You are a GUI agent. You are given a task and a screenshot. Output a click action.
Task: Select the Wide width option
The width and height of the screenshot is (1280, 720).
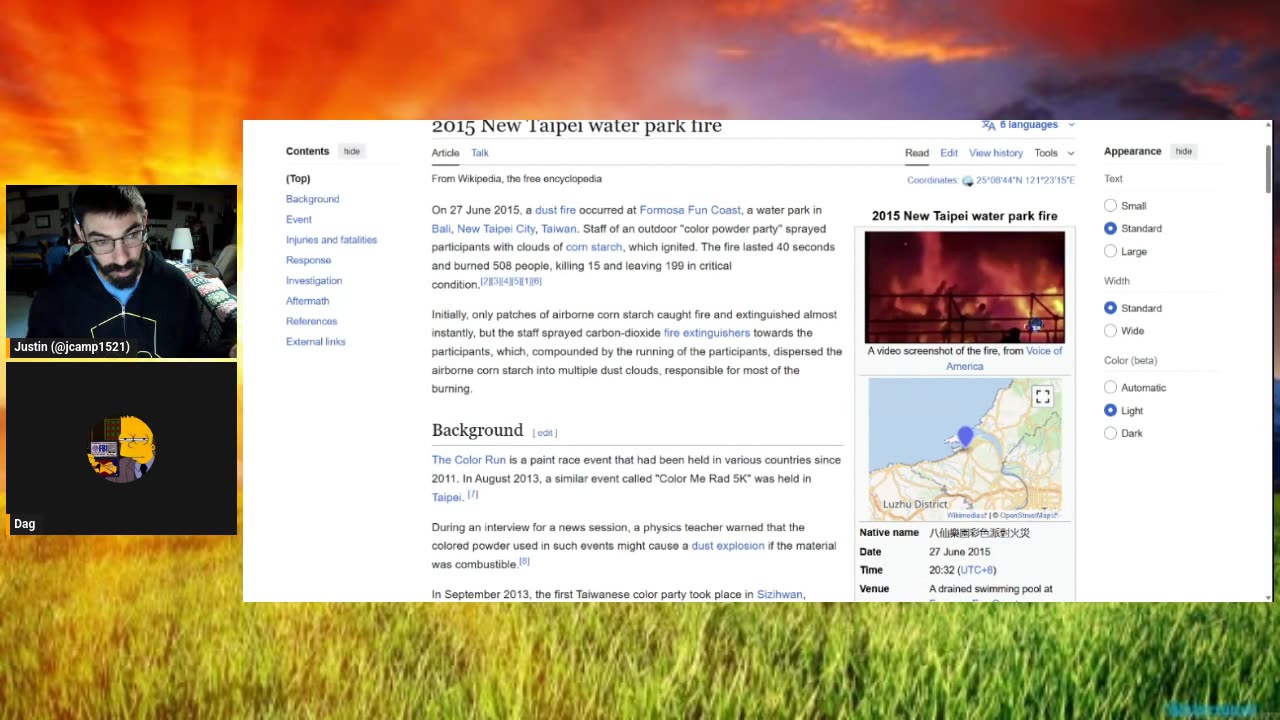pyautogui.click(x=1110, y=330)
